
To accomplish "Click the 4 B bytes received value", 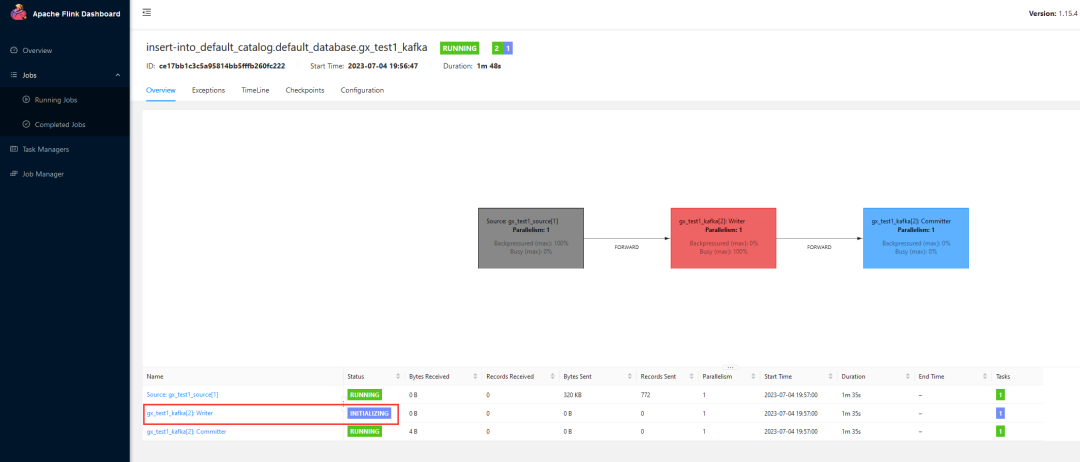I will [x=413, y=432].
